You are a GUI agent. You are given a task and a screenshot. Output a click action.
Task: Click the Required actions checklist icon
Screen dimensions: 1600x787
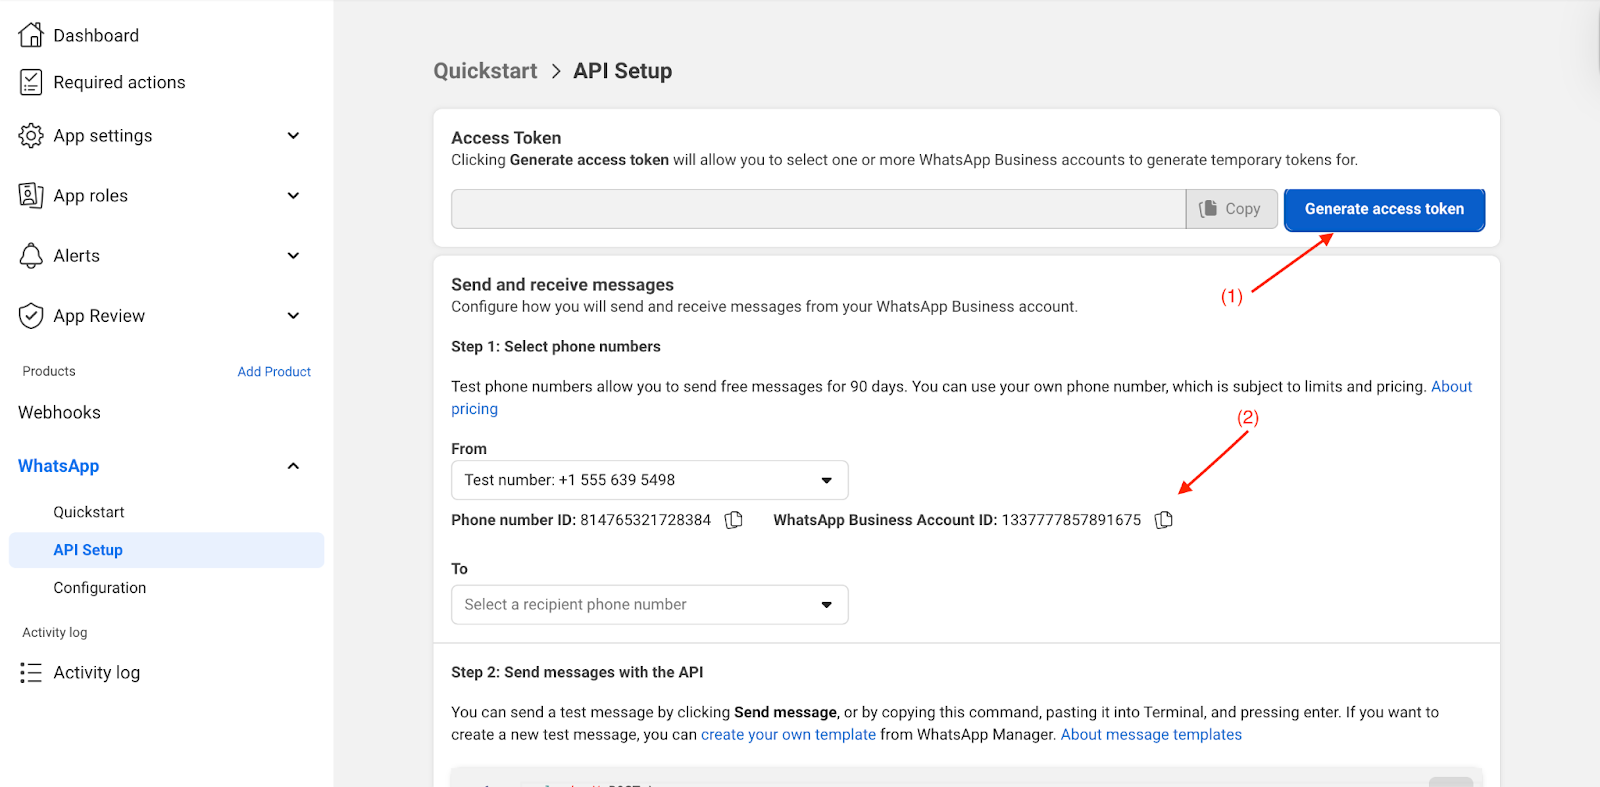click(x=31, y=82)
